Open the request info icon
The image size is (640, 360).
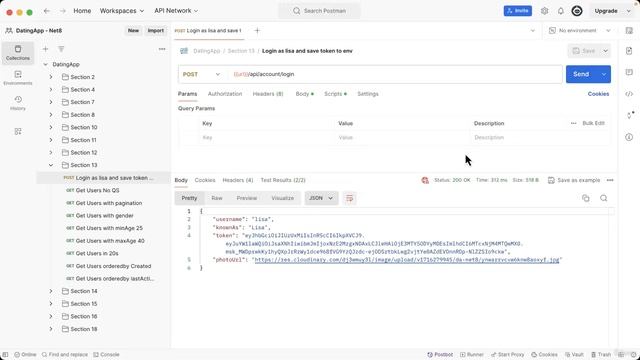pyautogui.click(x=629, y=137)
